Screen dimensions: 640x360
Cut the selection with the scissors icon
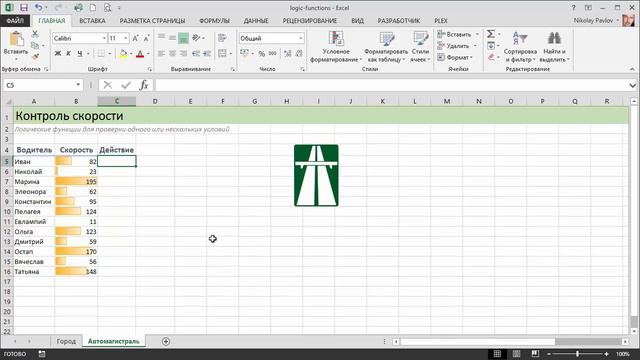click(x=35, y=34)
